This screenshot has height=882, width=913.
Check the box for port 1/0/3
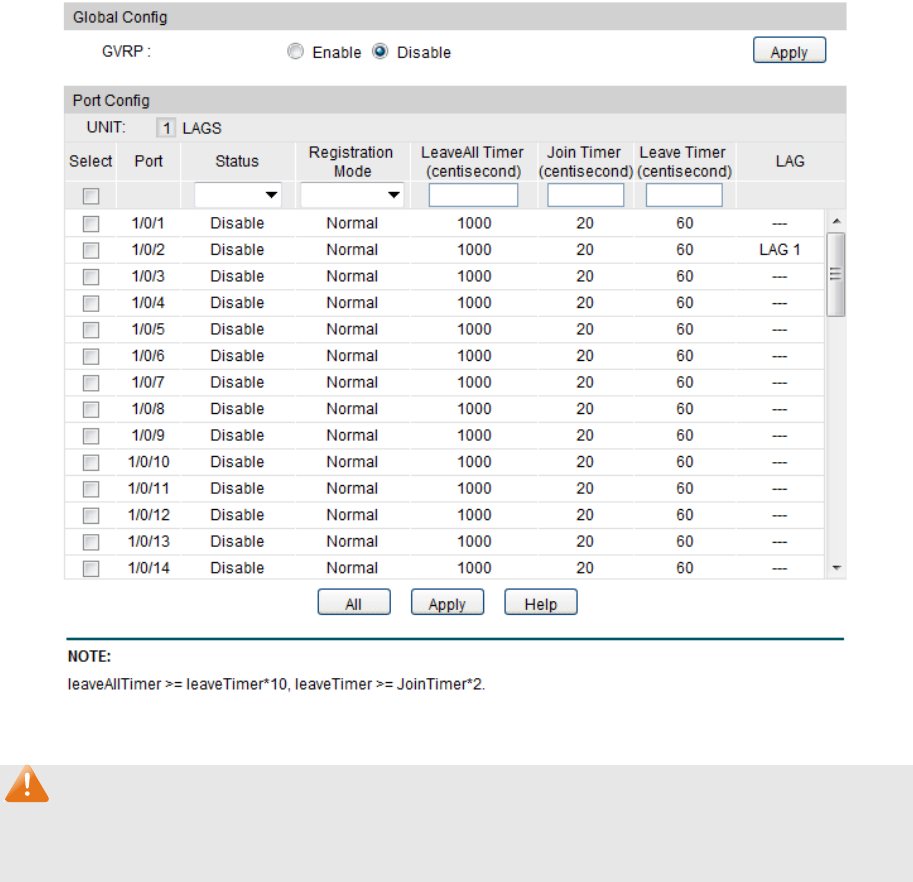pyautogui.click(x=91, y=277)
